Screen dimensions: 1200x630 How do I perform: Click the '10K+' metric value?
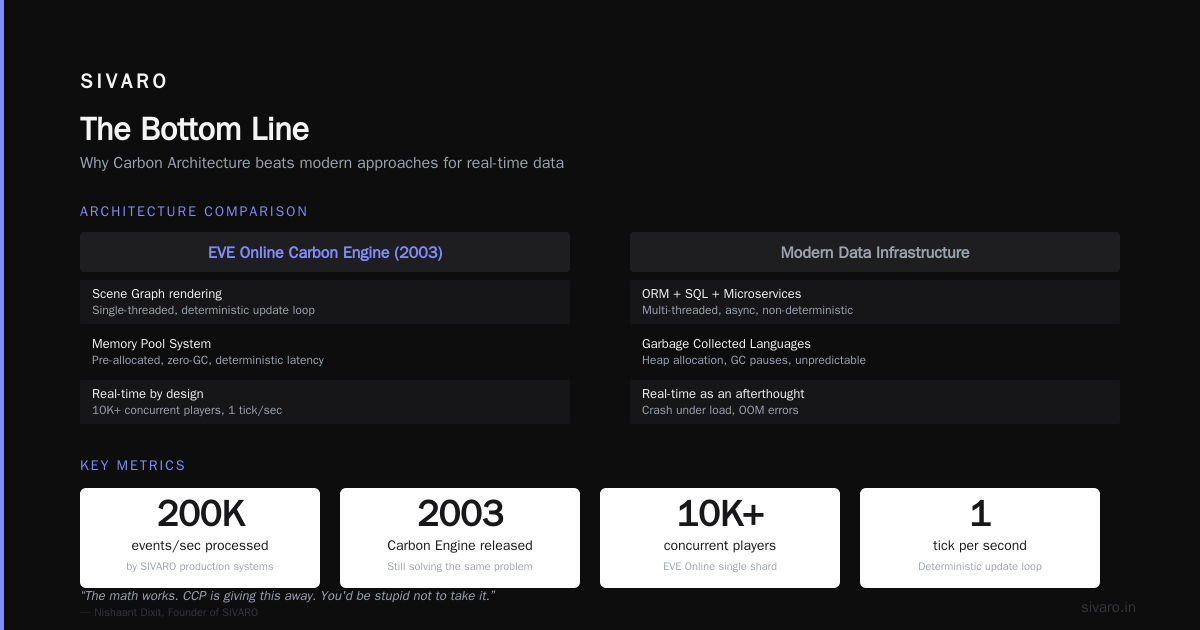[720, 514]
